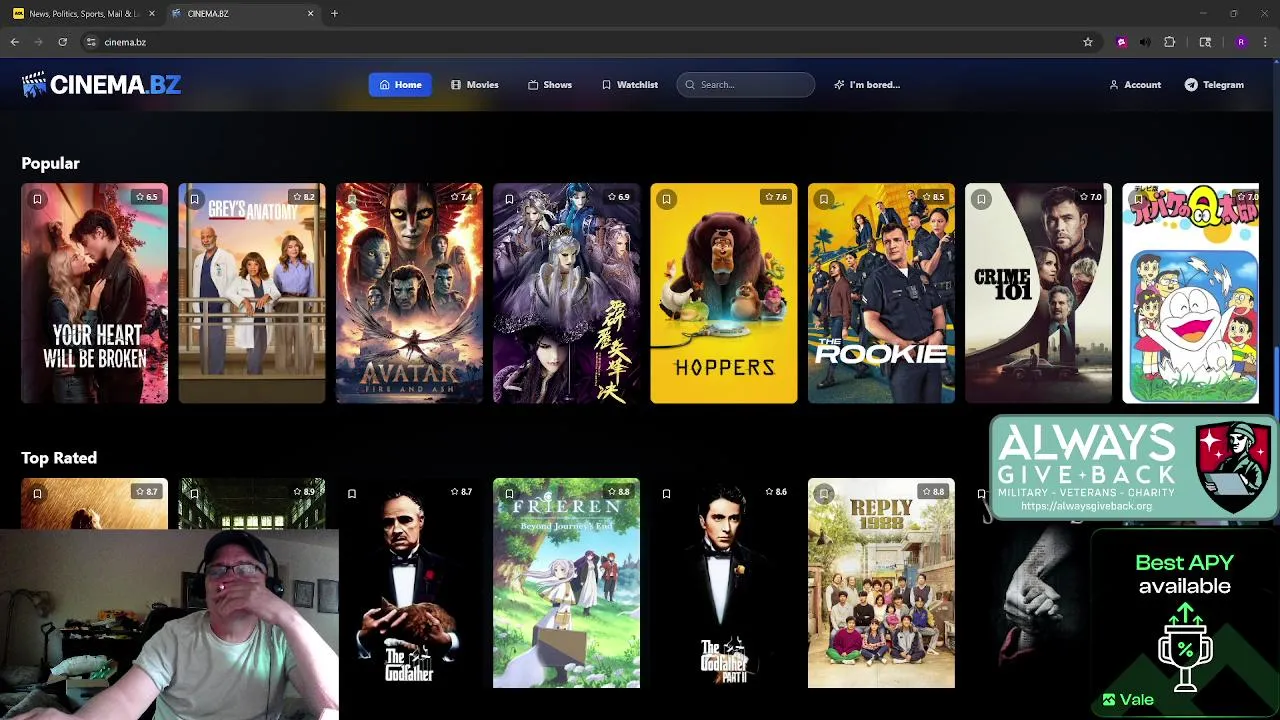Open the Grey's Anatomy poster
The height and width of the screenshot is (720, 1280).
252,293
